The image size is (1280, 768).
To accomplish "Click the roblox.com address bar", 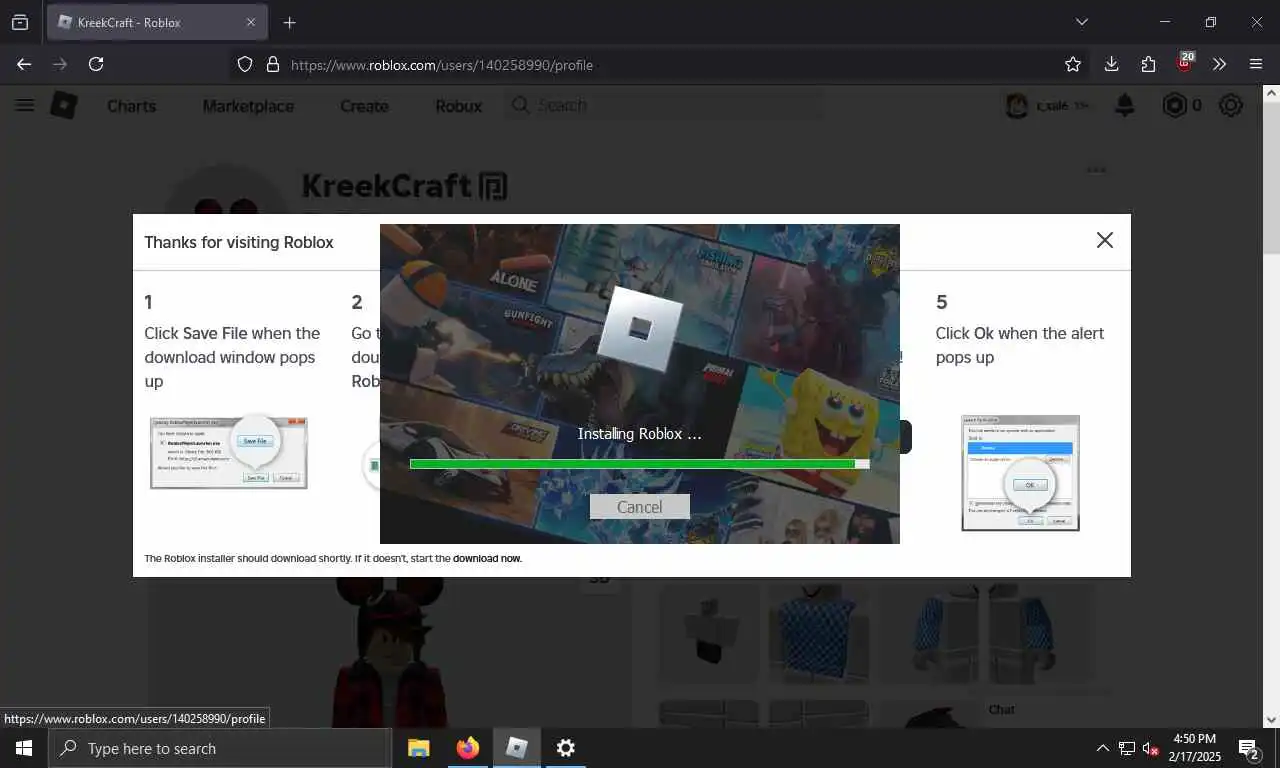I will pyautogui.click(x=660, y=64).
